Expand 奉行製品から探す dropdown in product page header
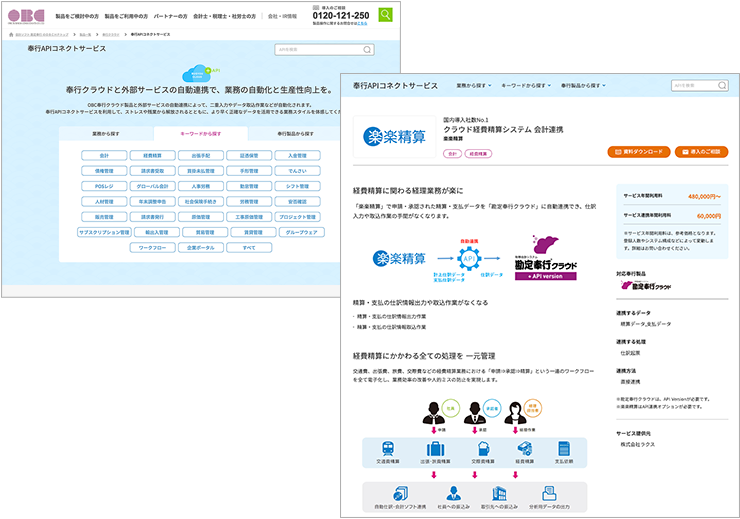Screen dimensions: 740x519 [x=583, y=85]
